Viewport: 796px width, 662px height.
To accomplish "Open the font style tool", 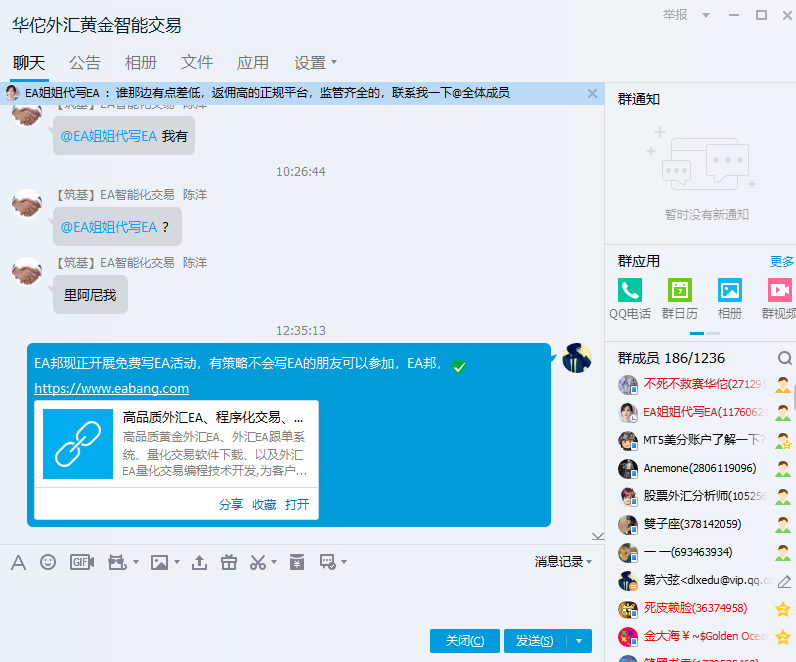I will [x=18, y=562].
